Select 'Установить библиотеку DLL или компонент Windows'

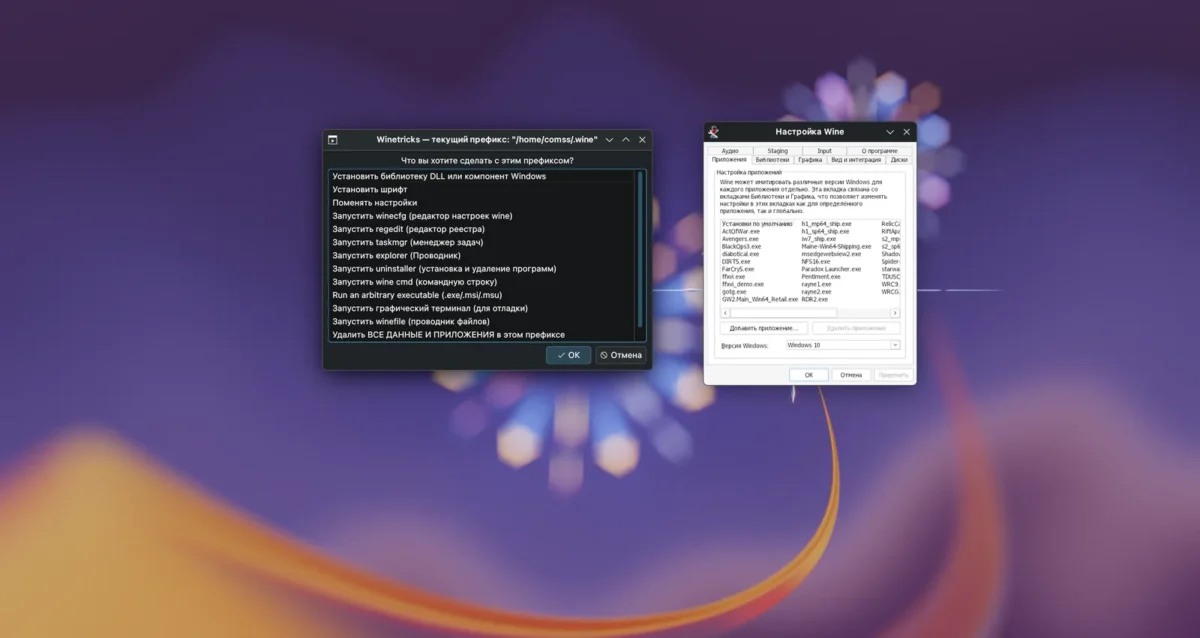click(x=482, y=176)
